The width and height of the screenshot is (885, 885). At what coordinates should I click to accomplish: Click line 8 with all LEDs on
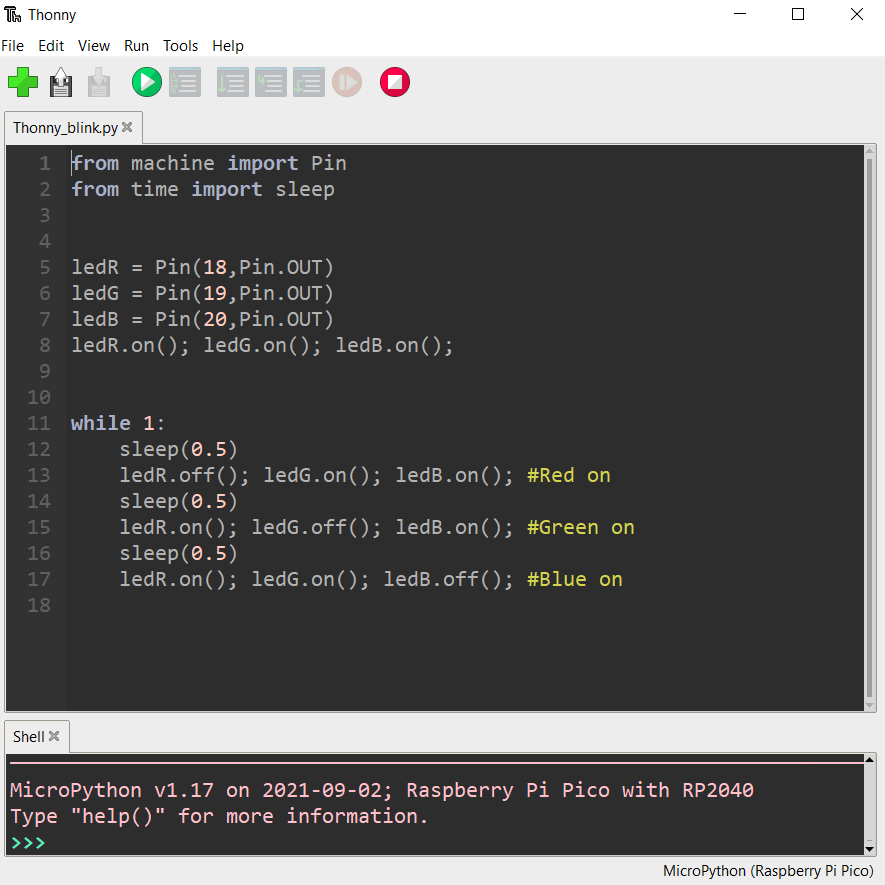262,345
